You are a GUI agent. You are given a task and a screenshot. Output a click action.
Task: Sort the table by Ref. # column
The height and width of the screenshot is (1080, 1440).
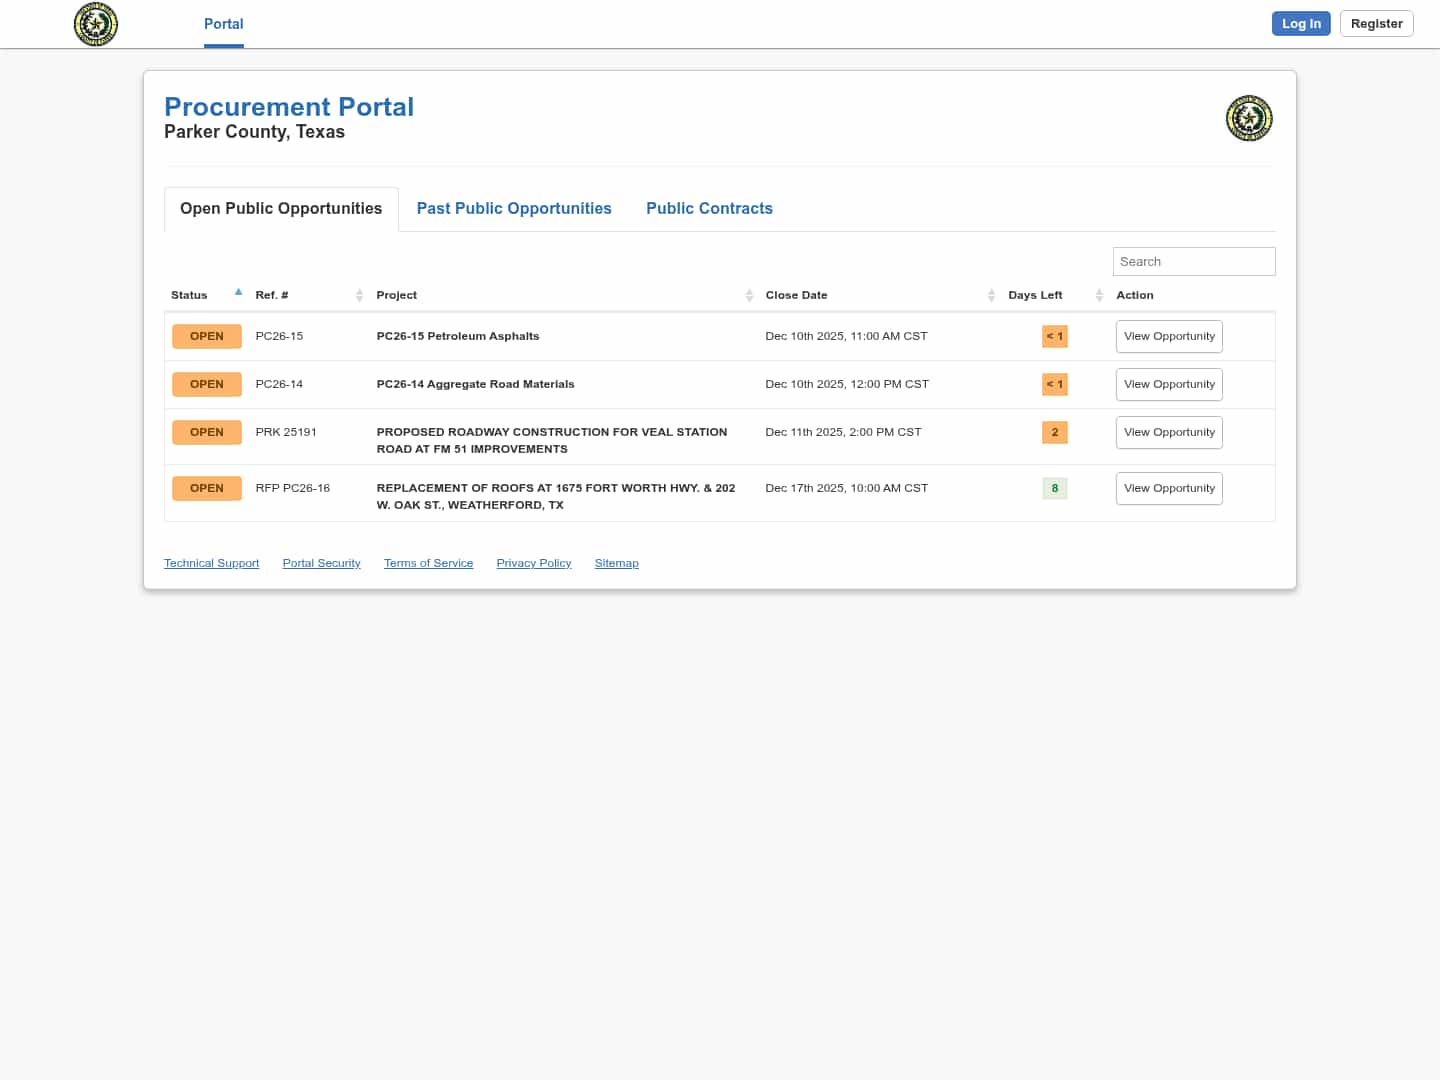359,295
